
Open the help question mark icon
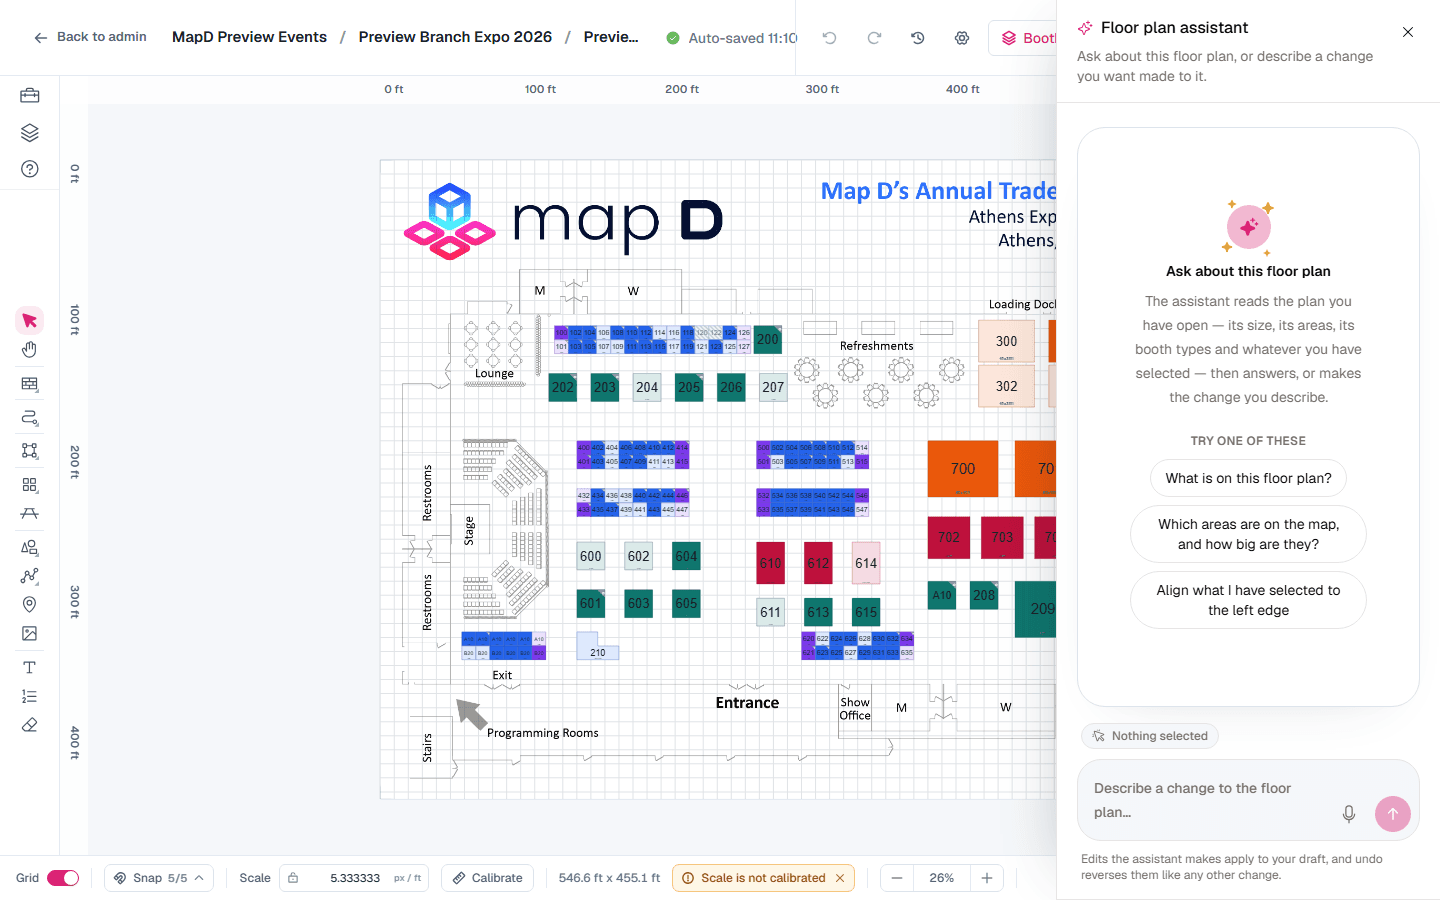29,169
